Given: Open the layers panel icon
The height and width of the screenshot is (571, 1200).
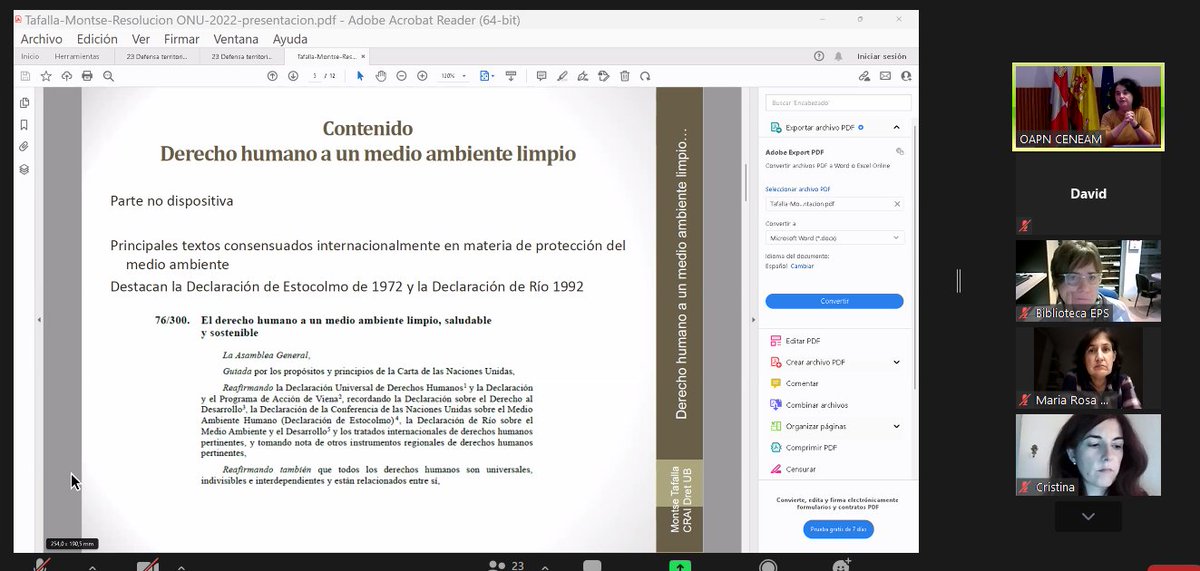Looking at the screenshot, I should click(24, 169).
